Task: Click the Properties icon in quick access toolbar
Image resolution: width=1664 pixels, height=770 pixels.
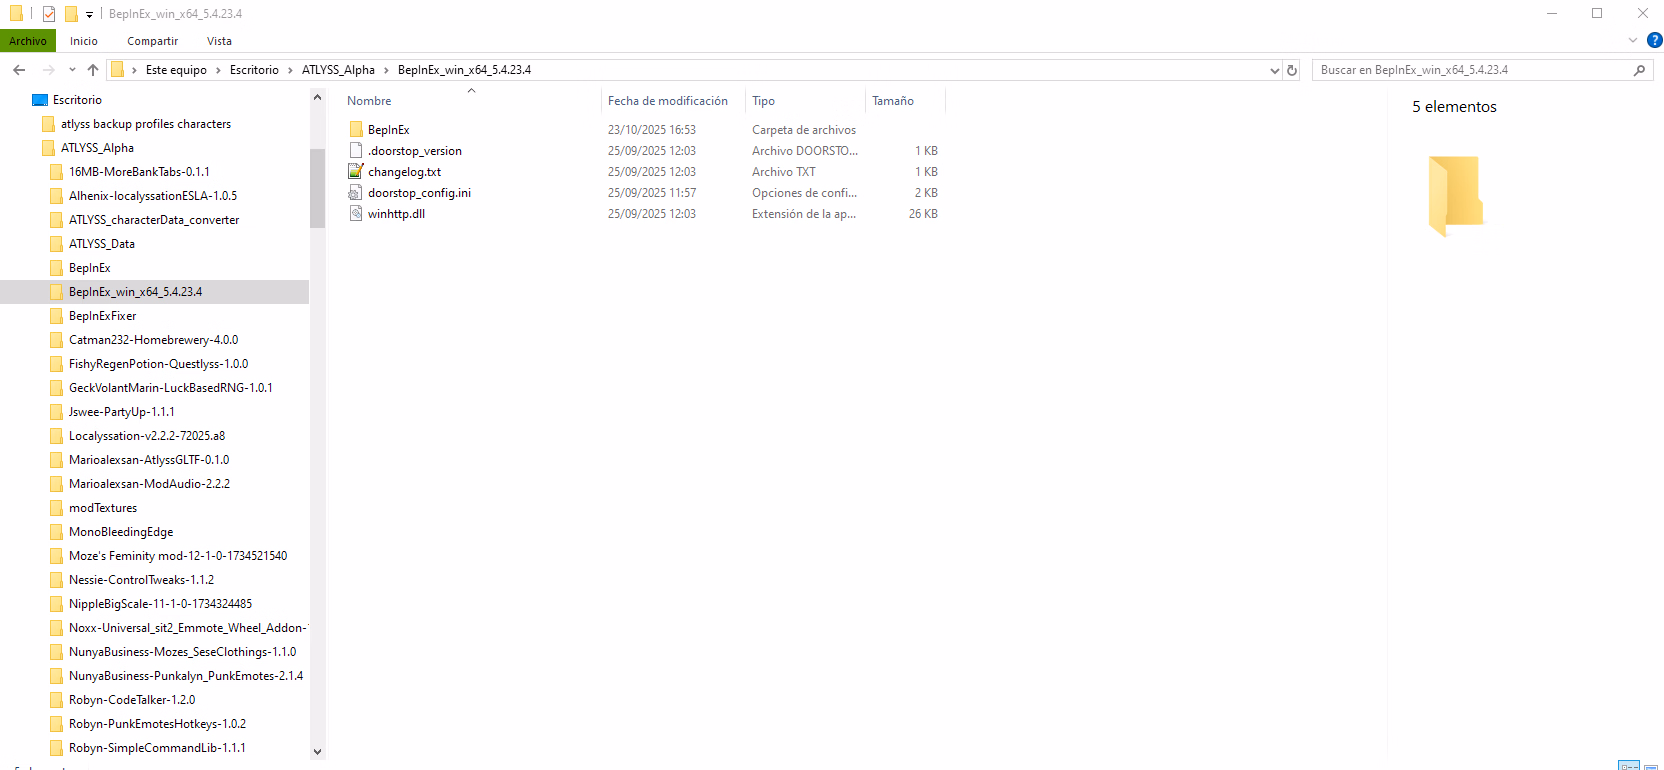Action: point(48,14)
